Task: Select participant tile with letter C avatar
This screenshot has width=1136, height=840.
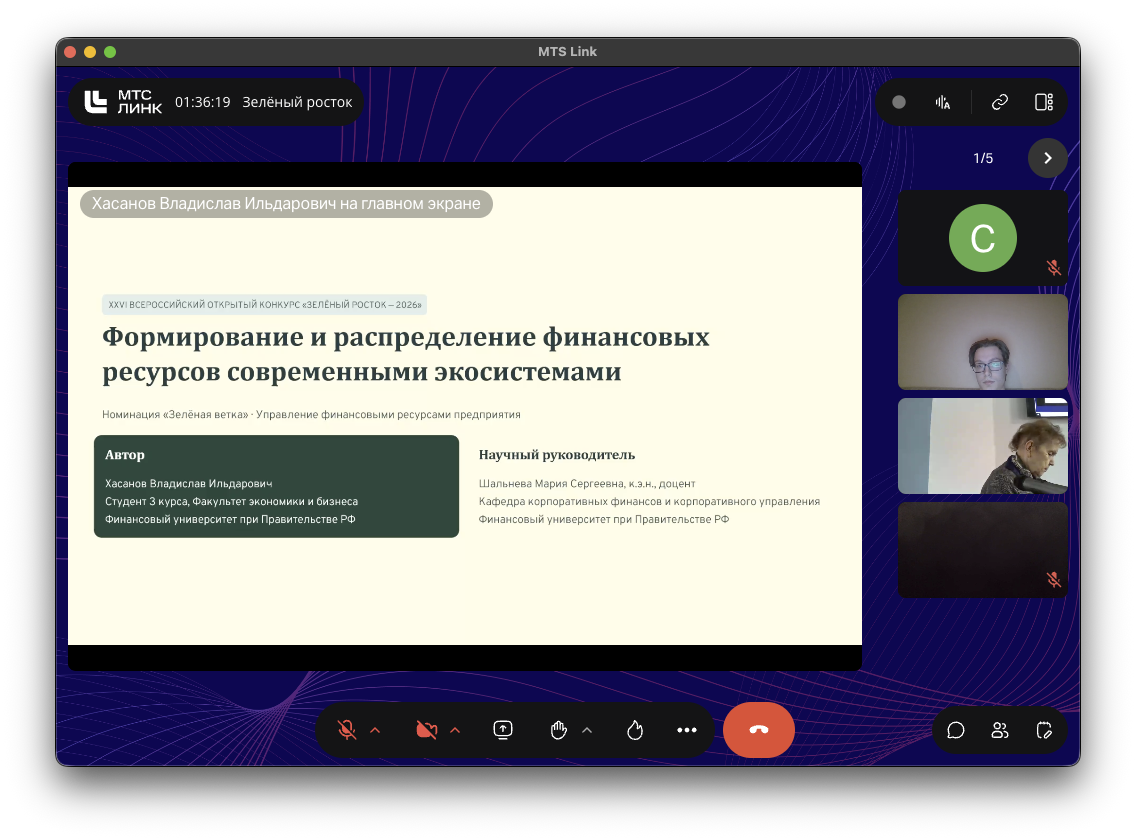Action: click(982, 238)
